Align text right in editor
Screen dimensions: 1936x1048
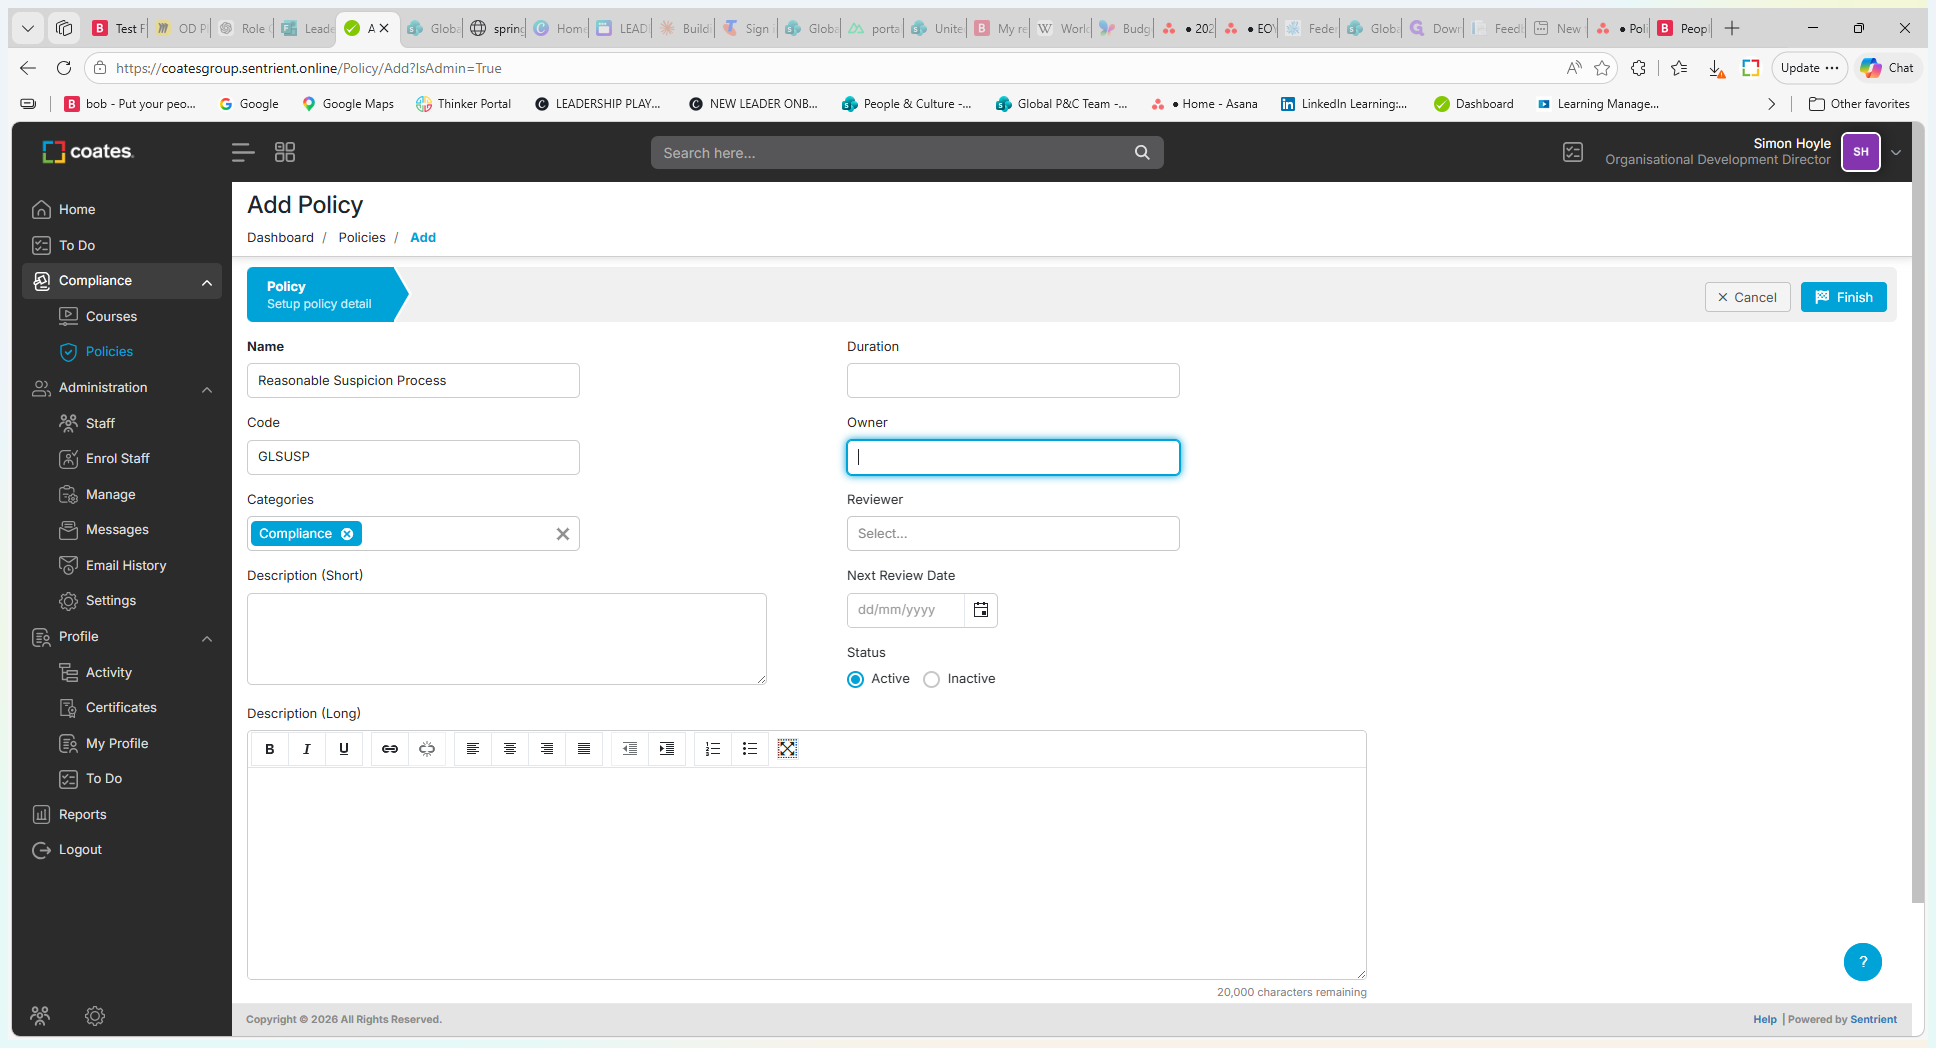click(547, 749)
